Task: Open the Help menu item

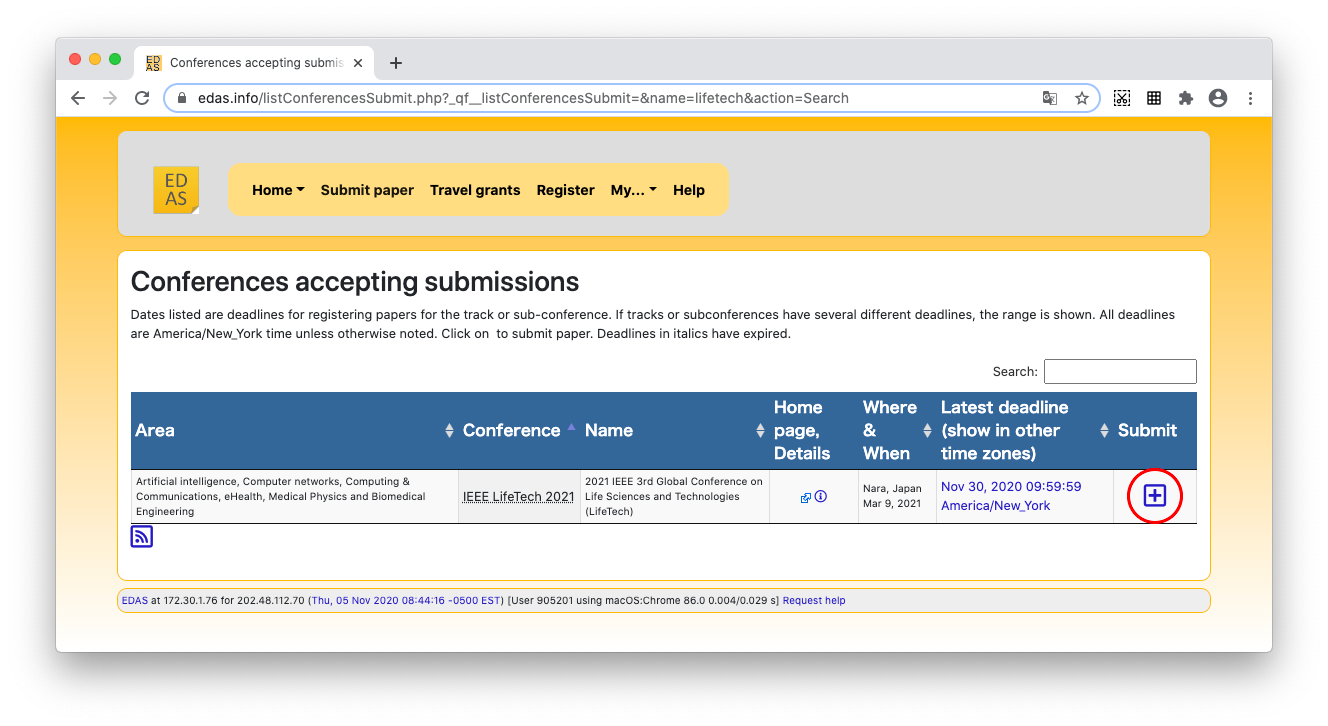Action: pyautogui.click(x=689, y=190)
